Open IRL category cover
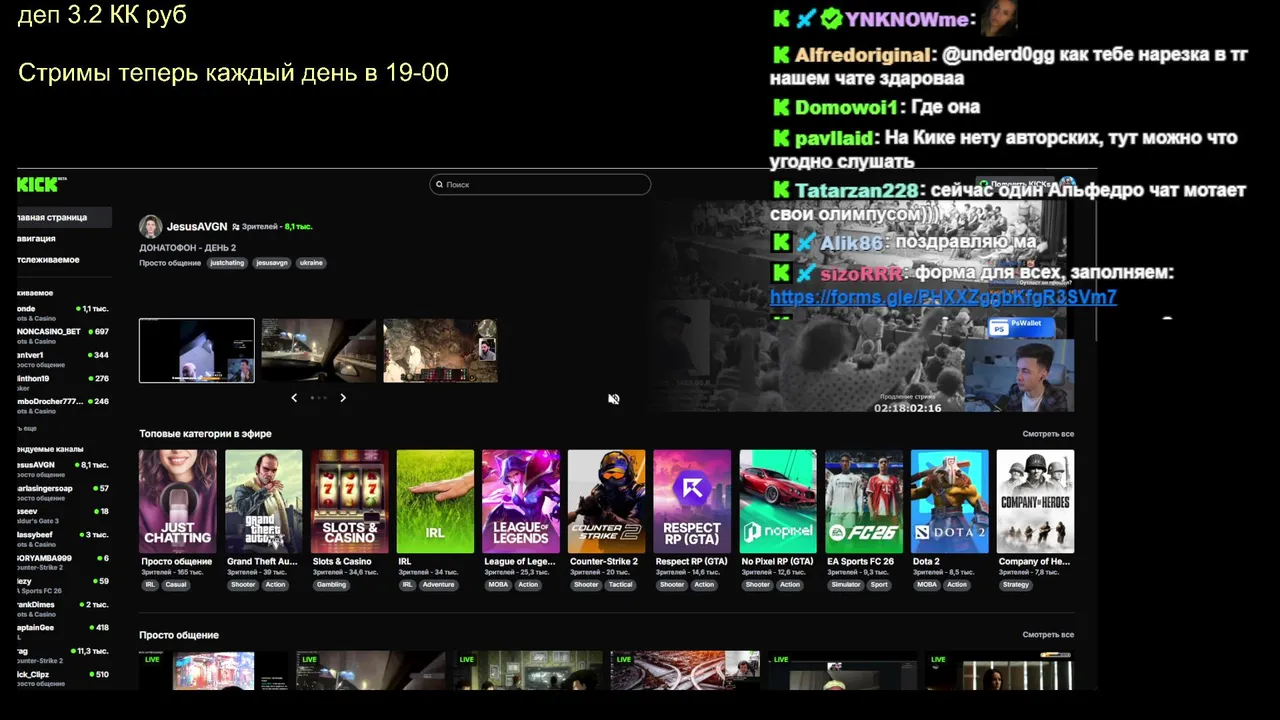1280x720 pixels. coord(435,501)
